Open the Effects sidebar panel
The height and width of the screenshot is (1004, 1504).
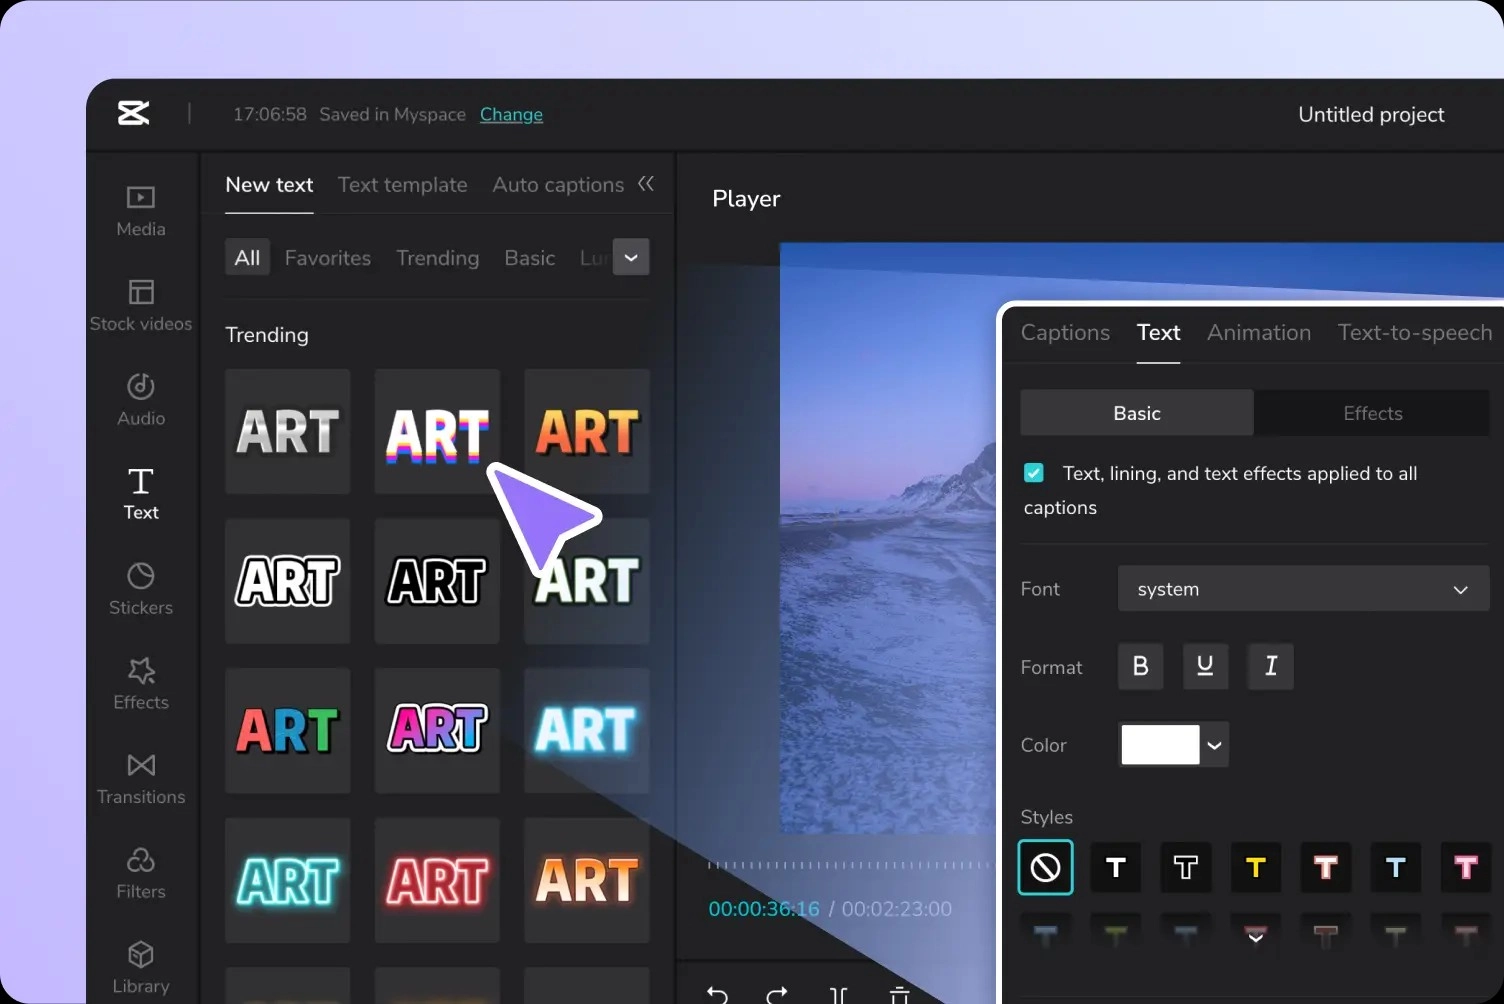[x=141, y=683]
